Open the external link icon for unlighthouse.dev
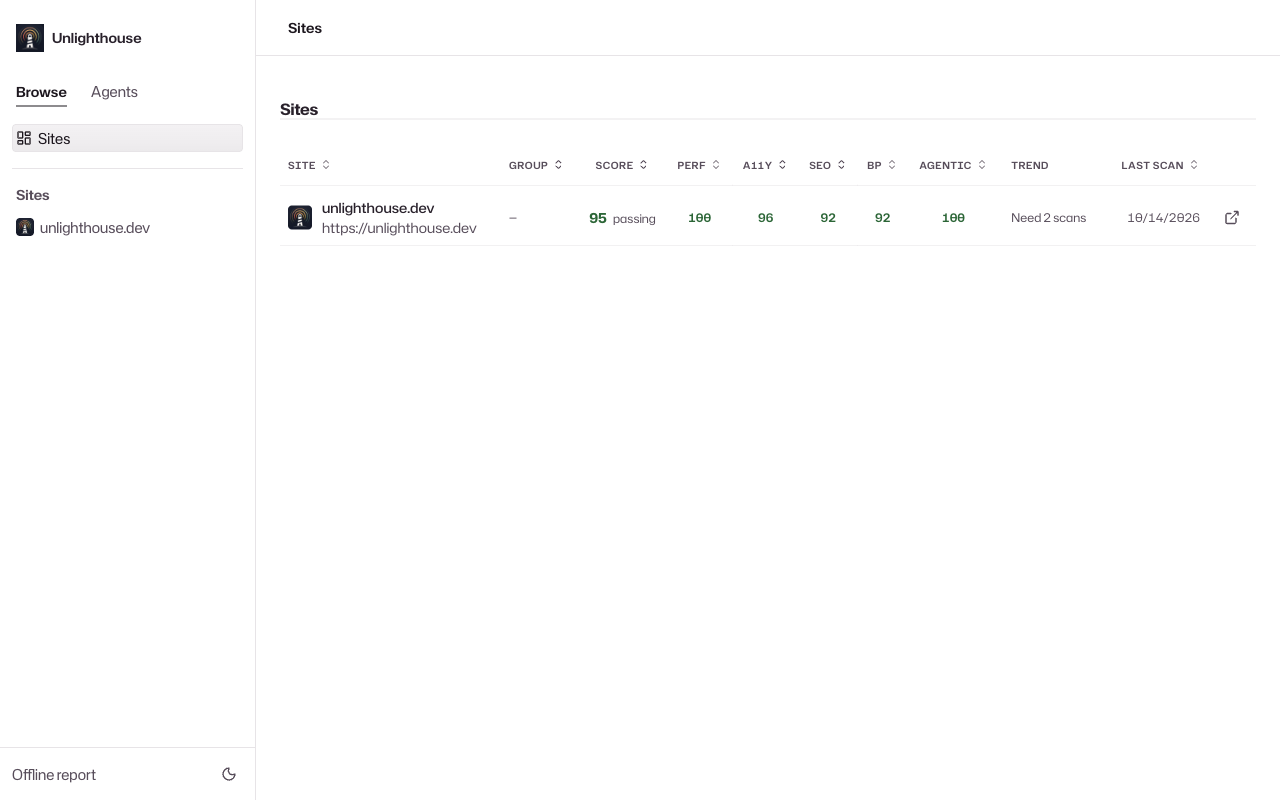 [x=1232, y=217]
